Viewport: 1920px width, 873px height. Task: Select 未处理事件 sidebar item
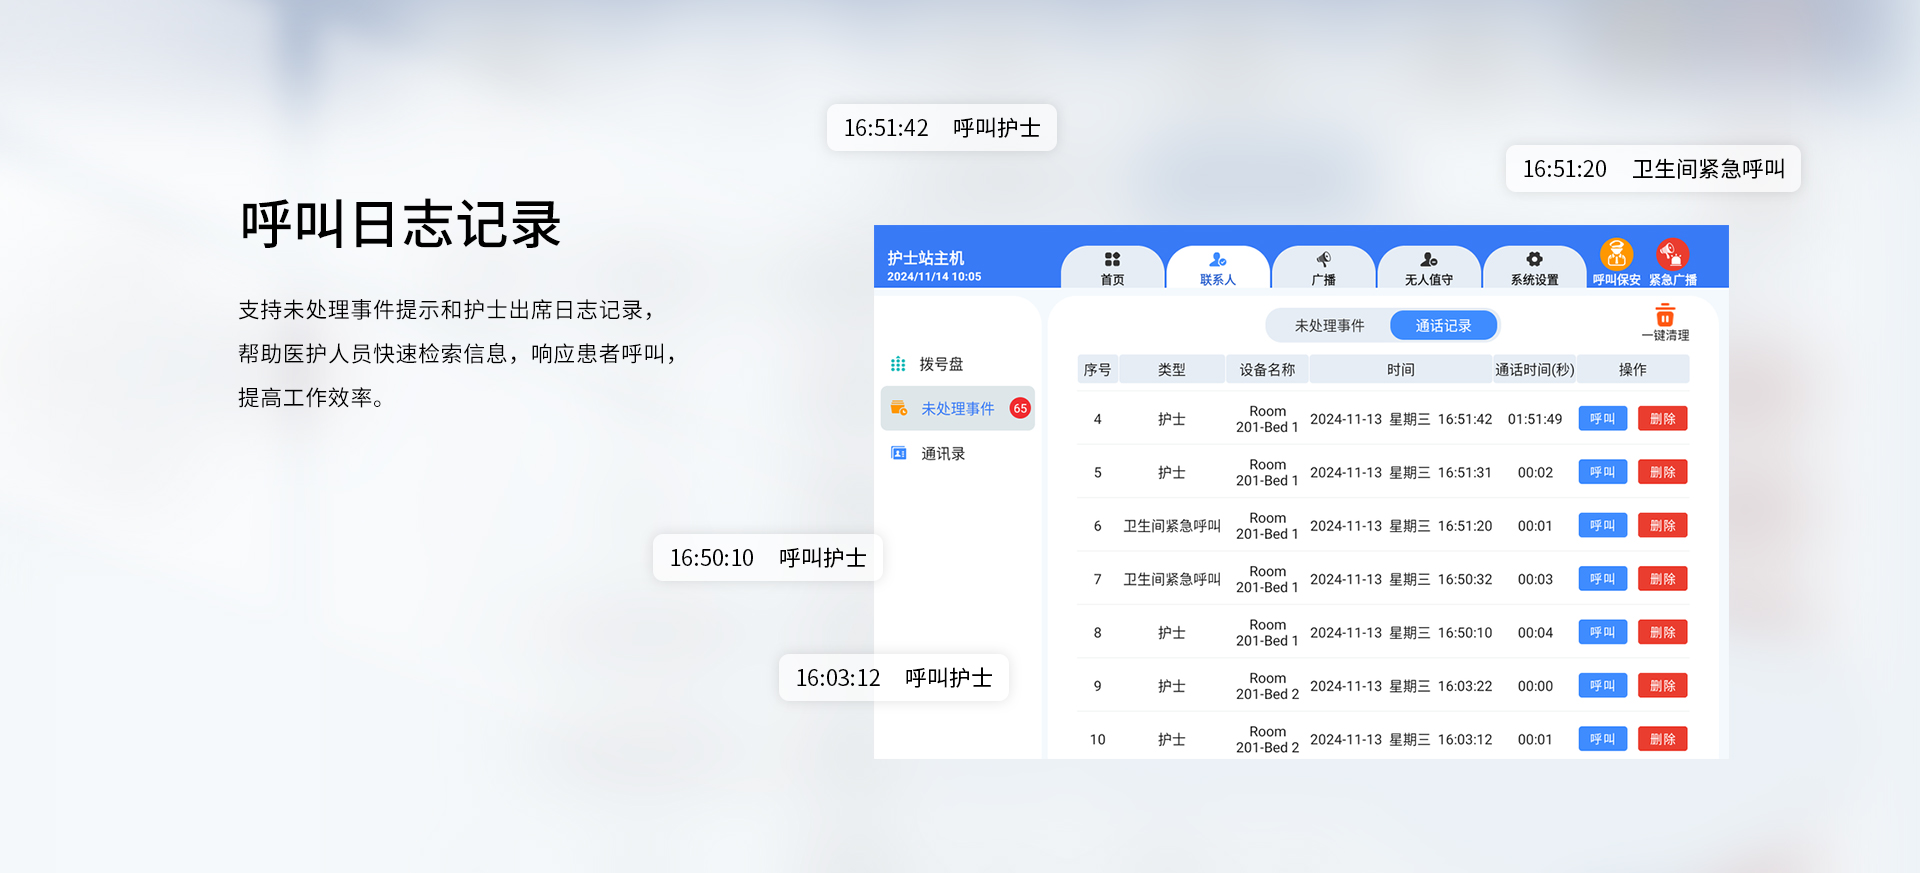tap(957, 409)
